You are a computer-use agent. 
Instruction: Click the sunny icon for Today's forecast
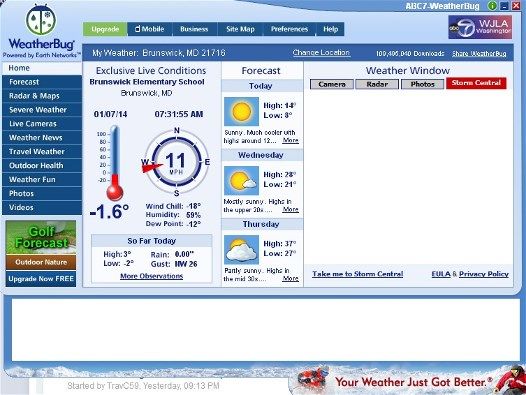point(241,111)
